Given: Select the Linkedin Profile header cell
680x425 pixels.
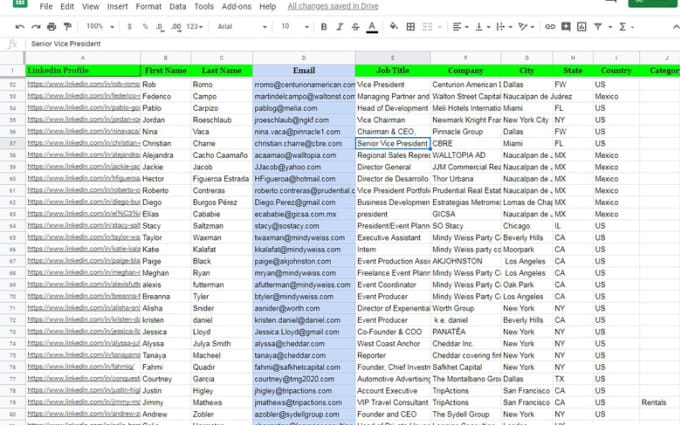Looking at the screenshot, I should pos(83,70).
